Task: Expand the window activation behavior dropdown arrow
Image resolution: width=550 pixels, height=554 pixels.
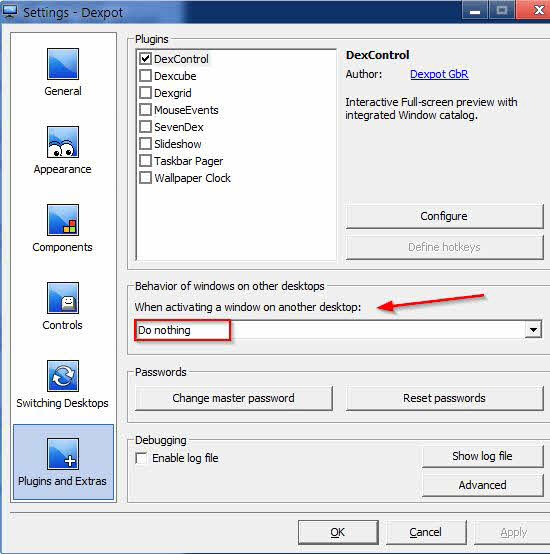Action: (533, 330)
